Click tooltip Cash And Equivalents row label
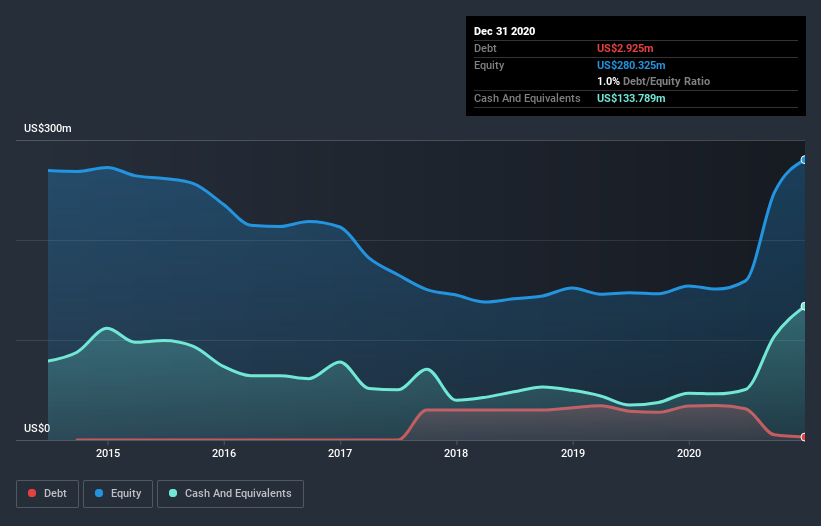821x526 pixels. pos(527,98)
